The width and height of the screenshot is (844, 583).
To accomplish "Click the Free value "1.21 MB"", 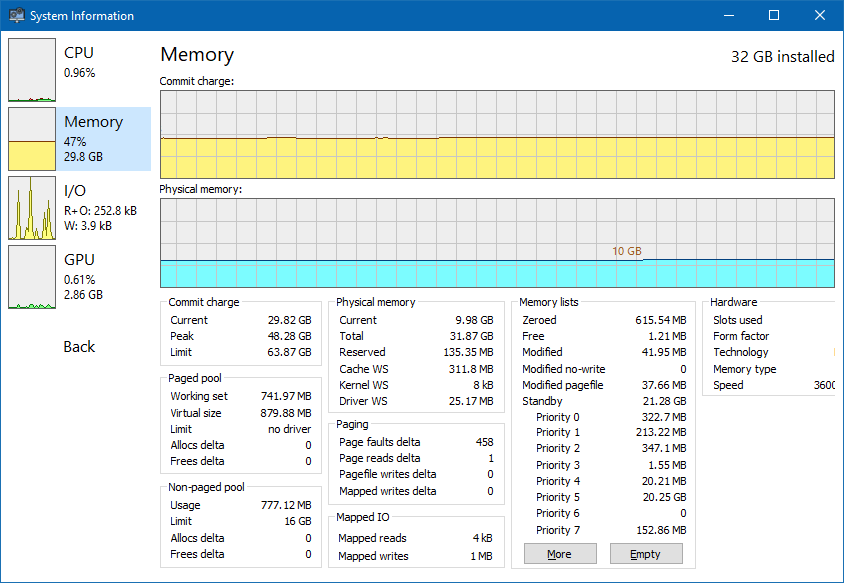I will 667,336.
